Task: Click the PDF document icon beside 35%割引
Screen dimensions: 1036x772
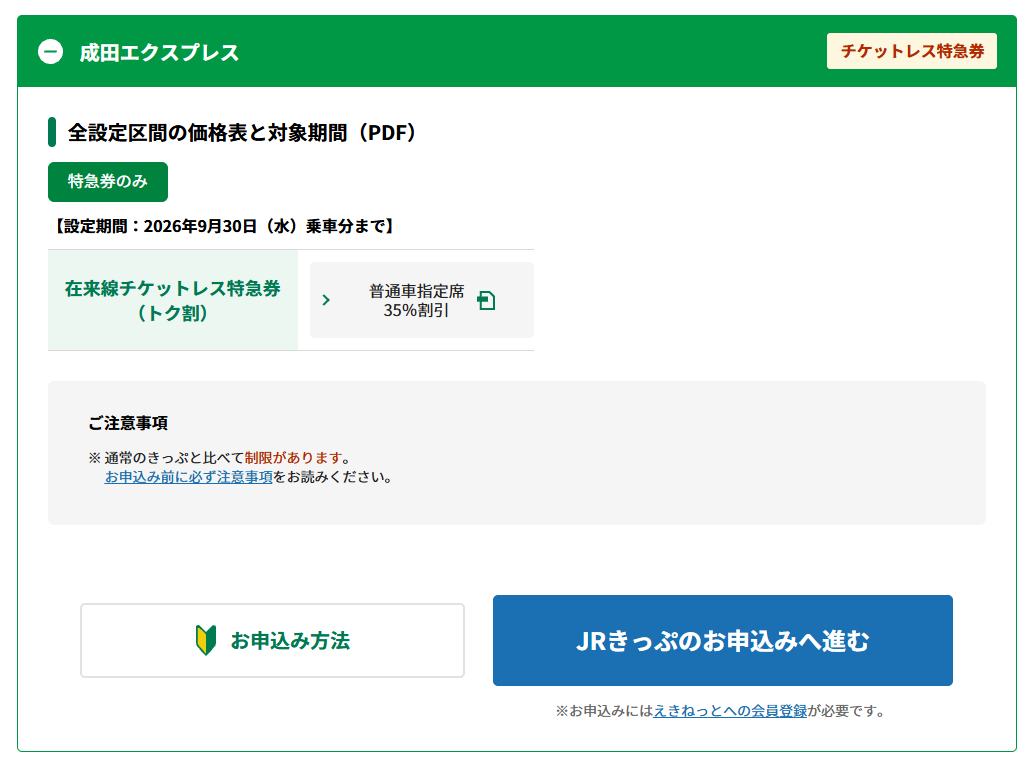Action: click(486, 301)
